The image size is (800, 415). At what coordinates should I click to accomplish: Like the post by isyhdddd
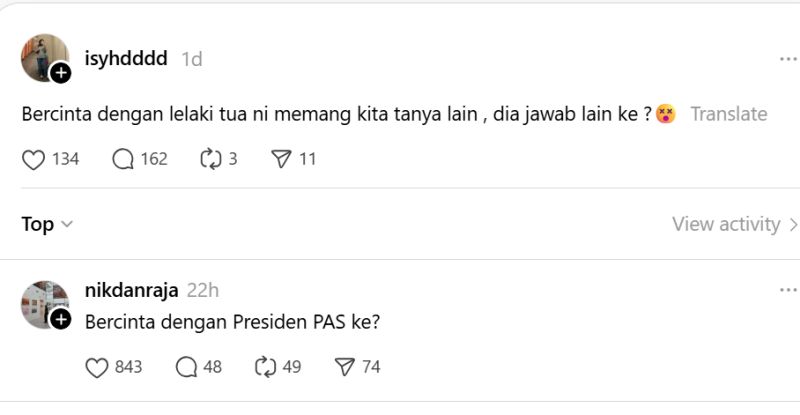pyautogui.click(x=34, y=159)
